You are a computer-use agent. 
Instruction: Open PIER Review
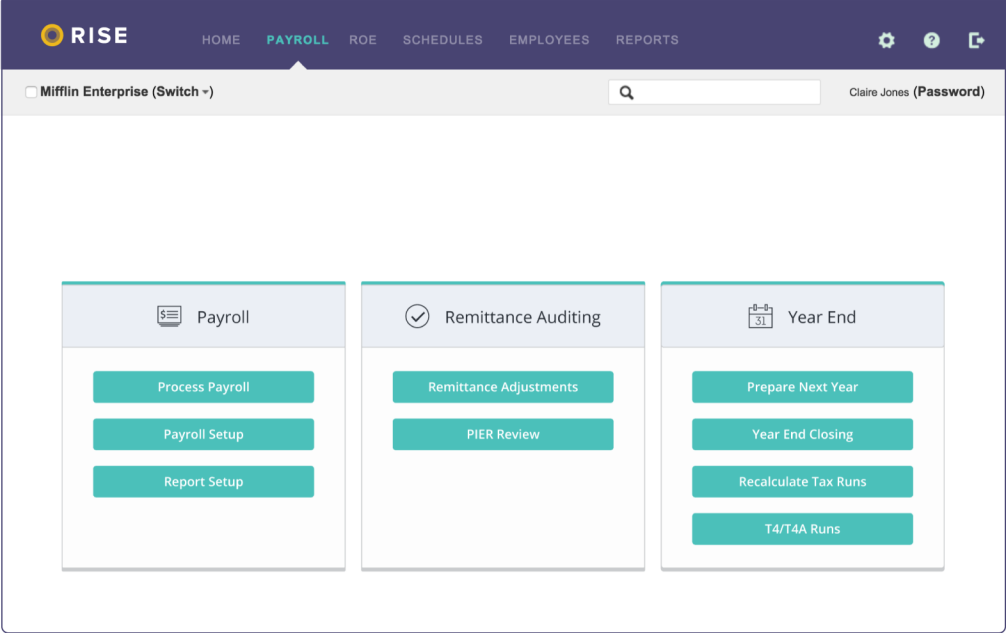(x=502, y=434)
